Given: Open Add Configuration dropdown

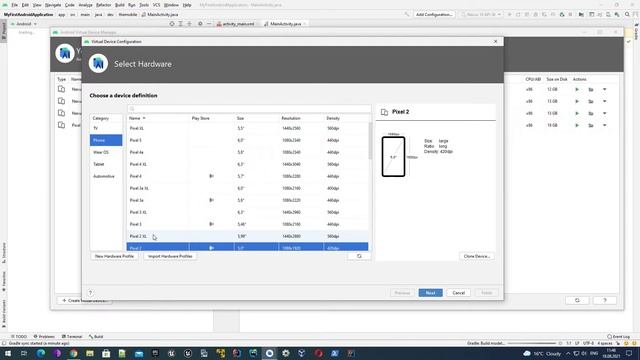Looking at the screenshot, I should pos(434,15).
